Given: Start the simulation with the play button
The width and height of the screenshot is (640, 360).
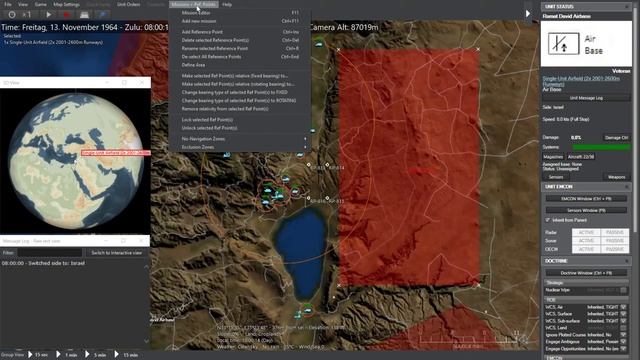Looking at the screenshot, I should (49, 14).
